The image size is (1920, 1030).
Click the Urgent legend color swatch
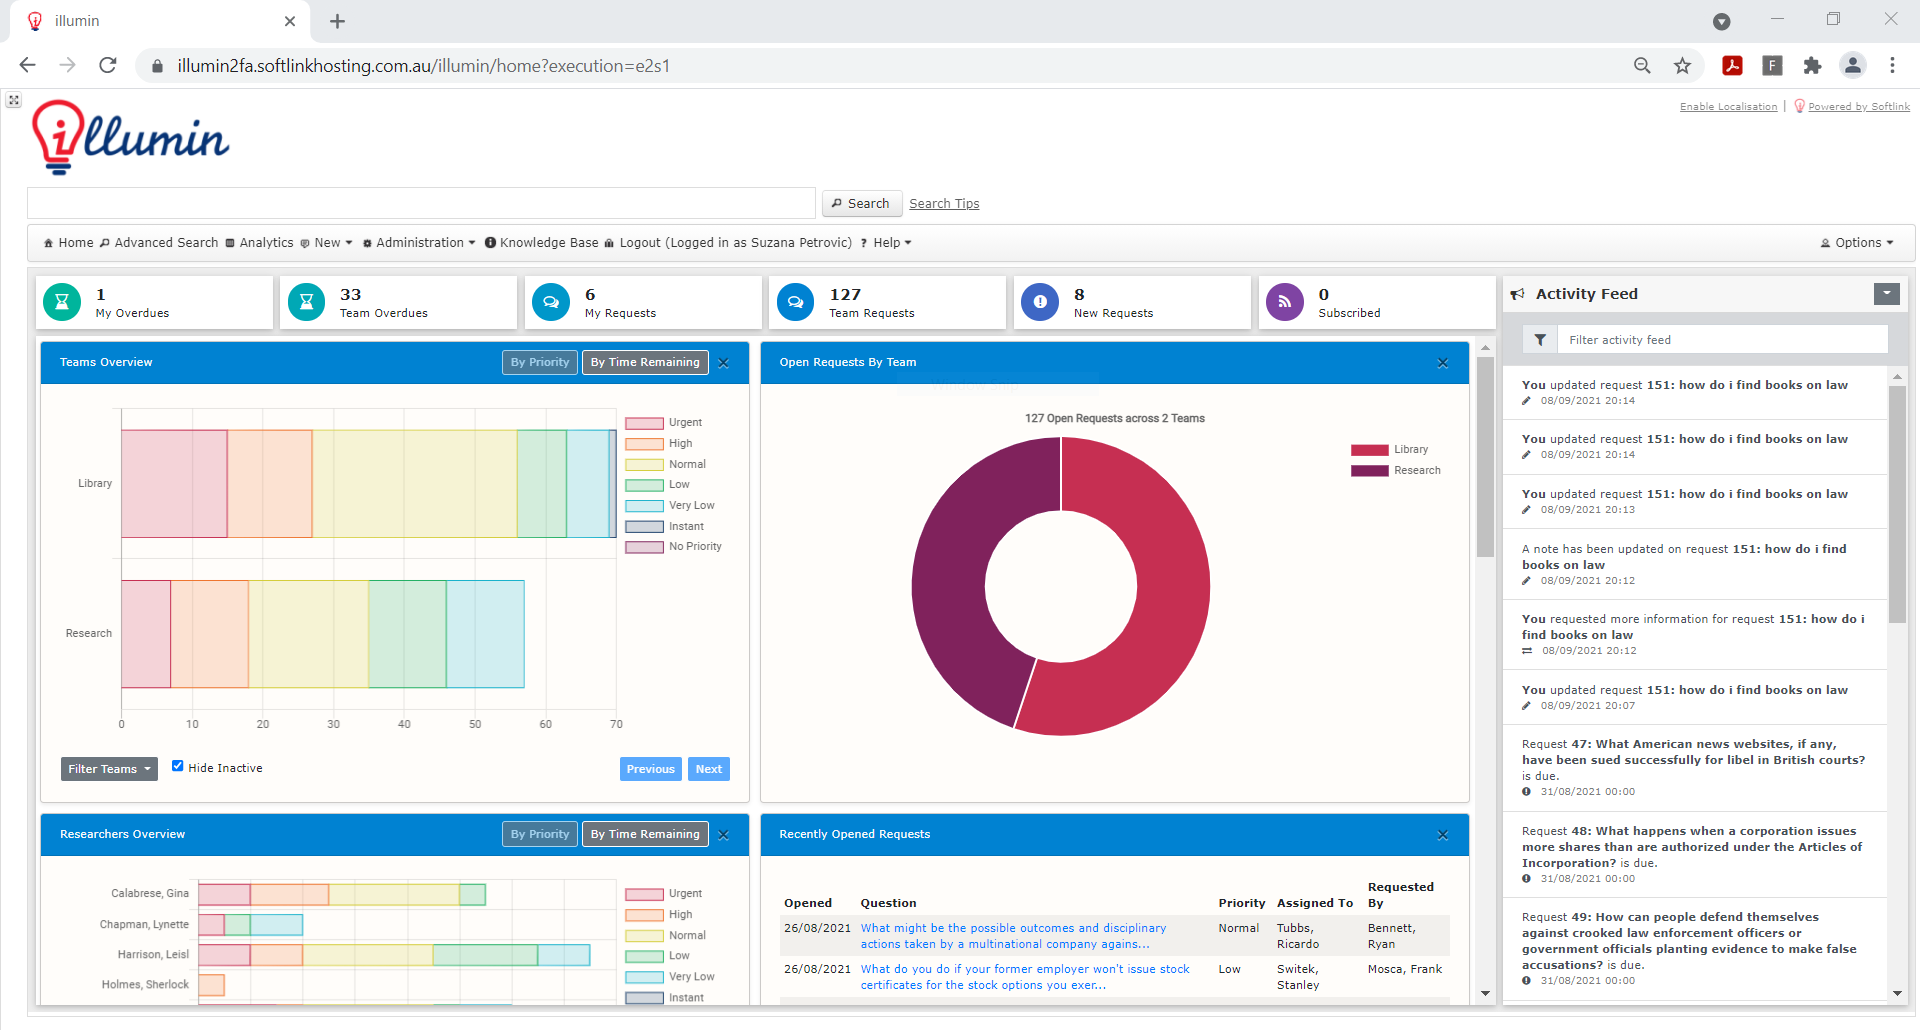643,422
